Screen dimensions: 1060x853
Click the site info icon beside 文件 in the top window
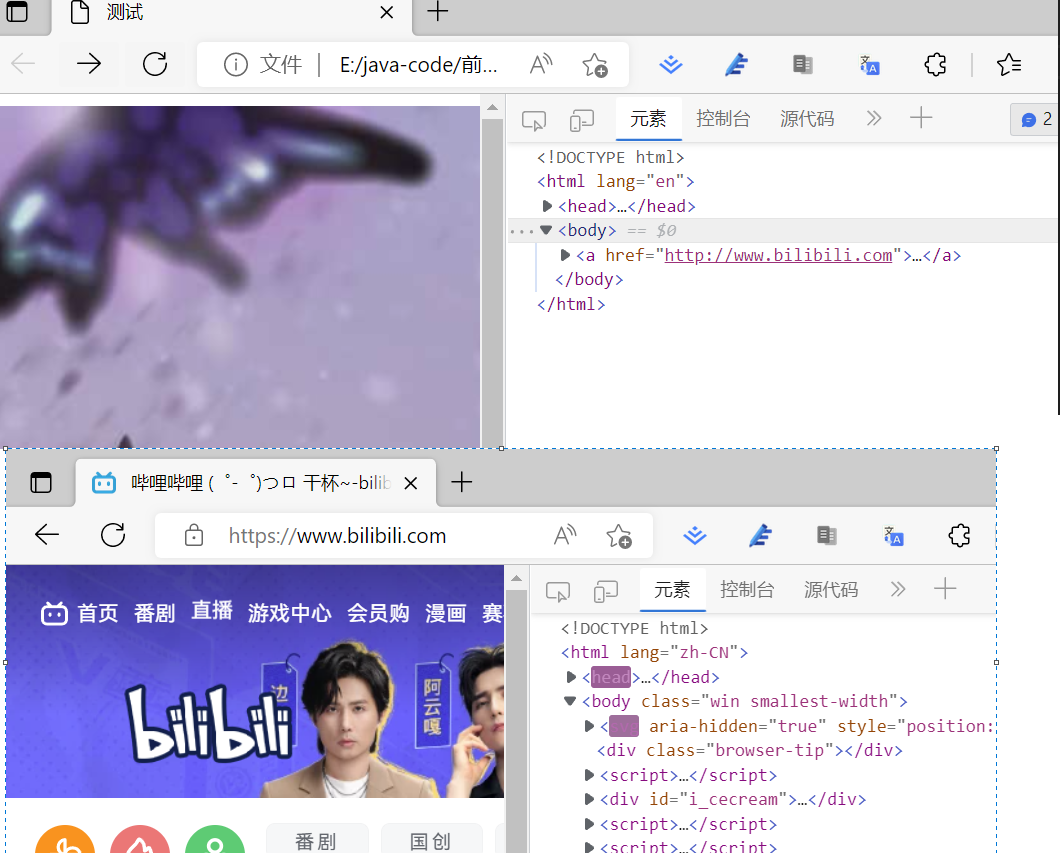click(235, 65)
